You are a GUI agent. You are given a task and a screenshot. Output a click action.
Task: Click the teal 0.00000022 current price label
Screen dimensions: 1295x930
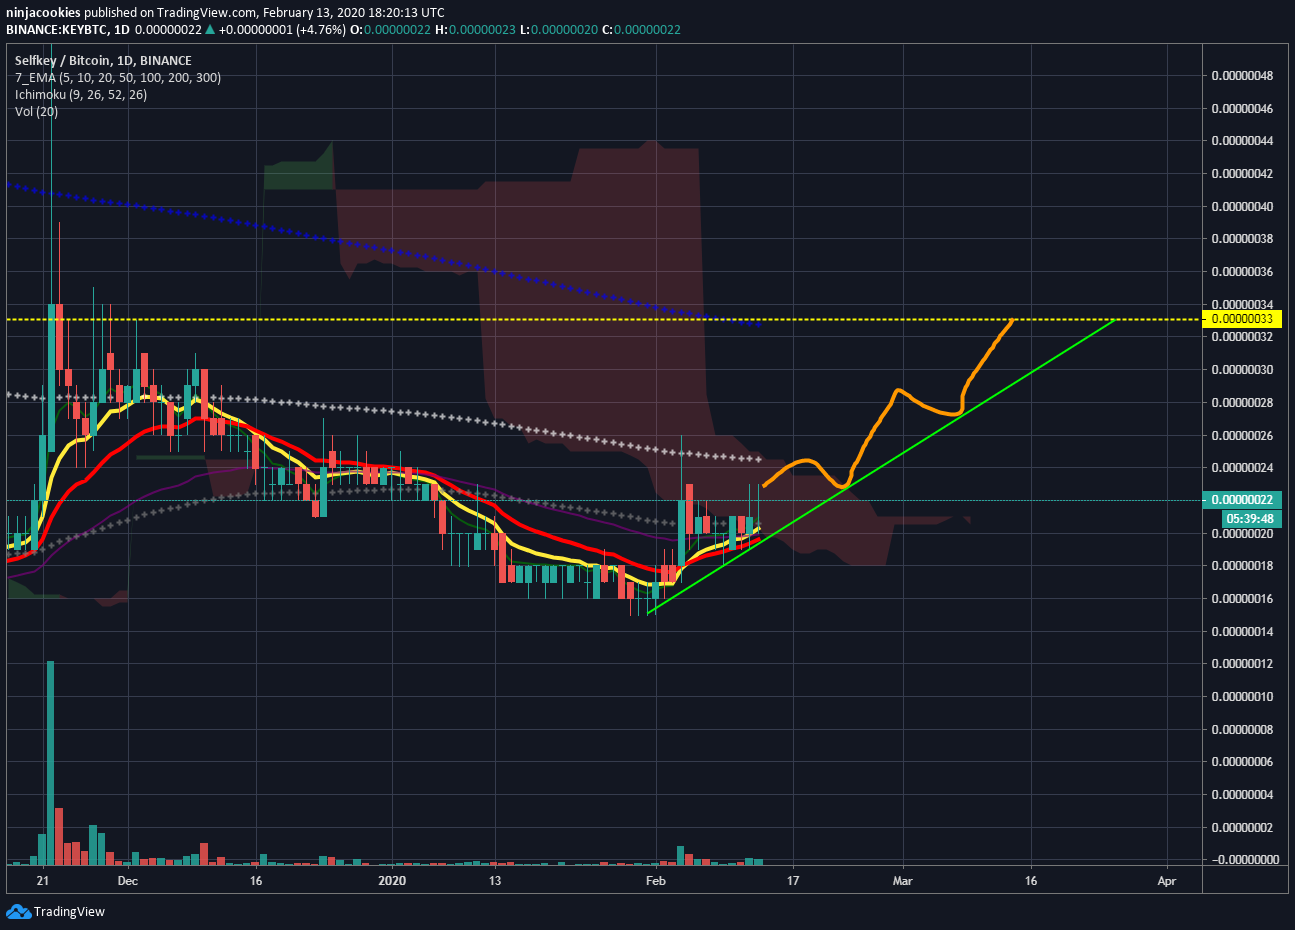(1241, 500)
